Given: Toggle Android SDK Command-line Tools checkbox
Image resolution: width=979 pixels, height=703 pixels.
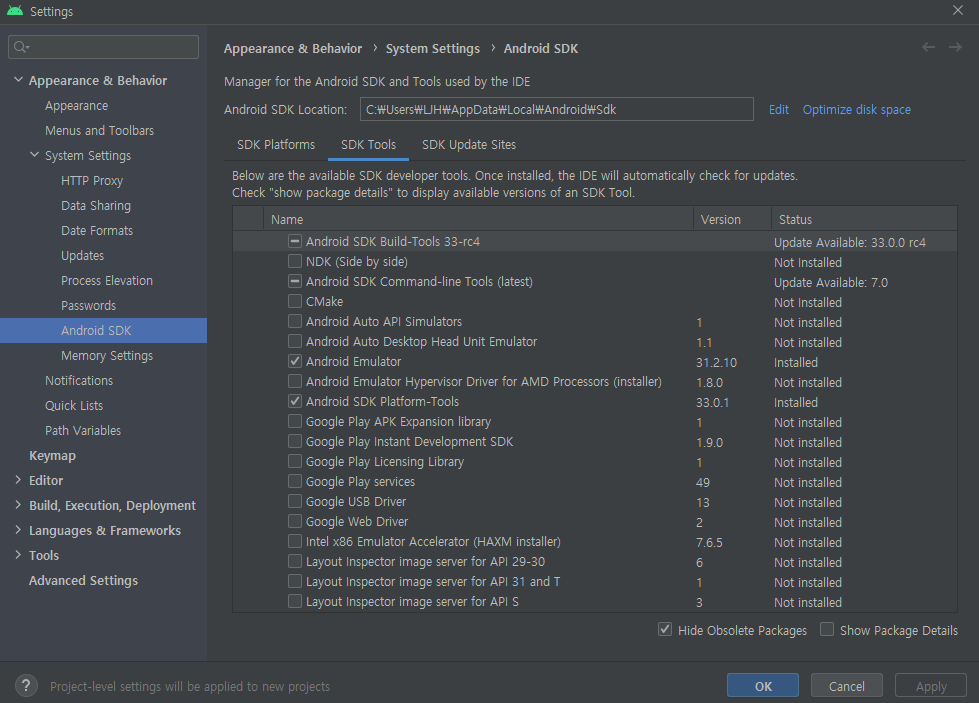Looking at the screenshot, I should (x=295, y=281).
